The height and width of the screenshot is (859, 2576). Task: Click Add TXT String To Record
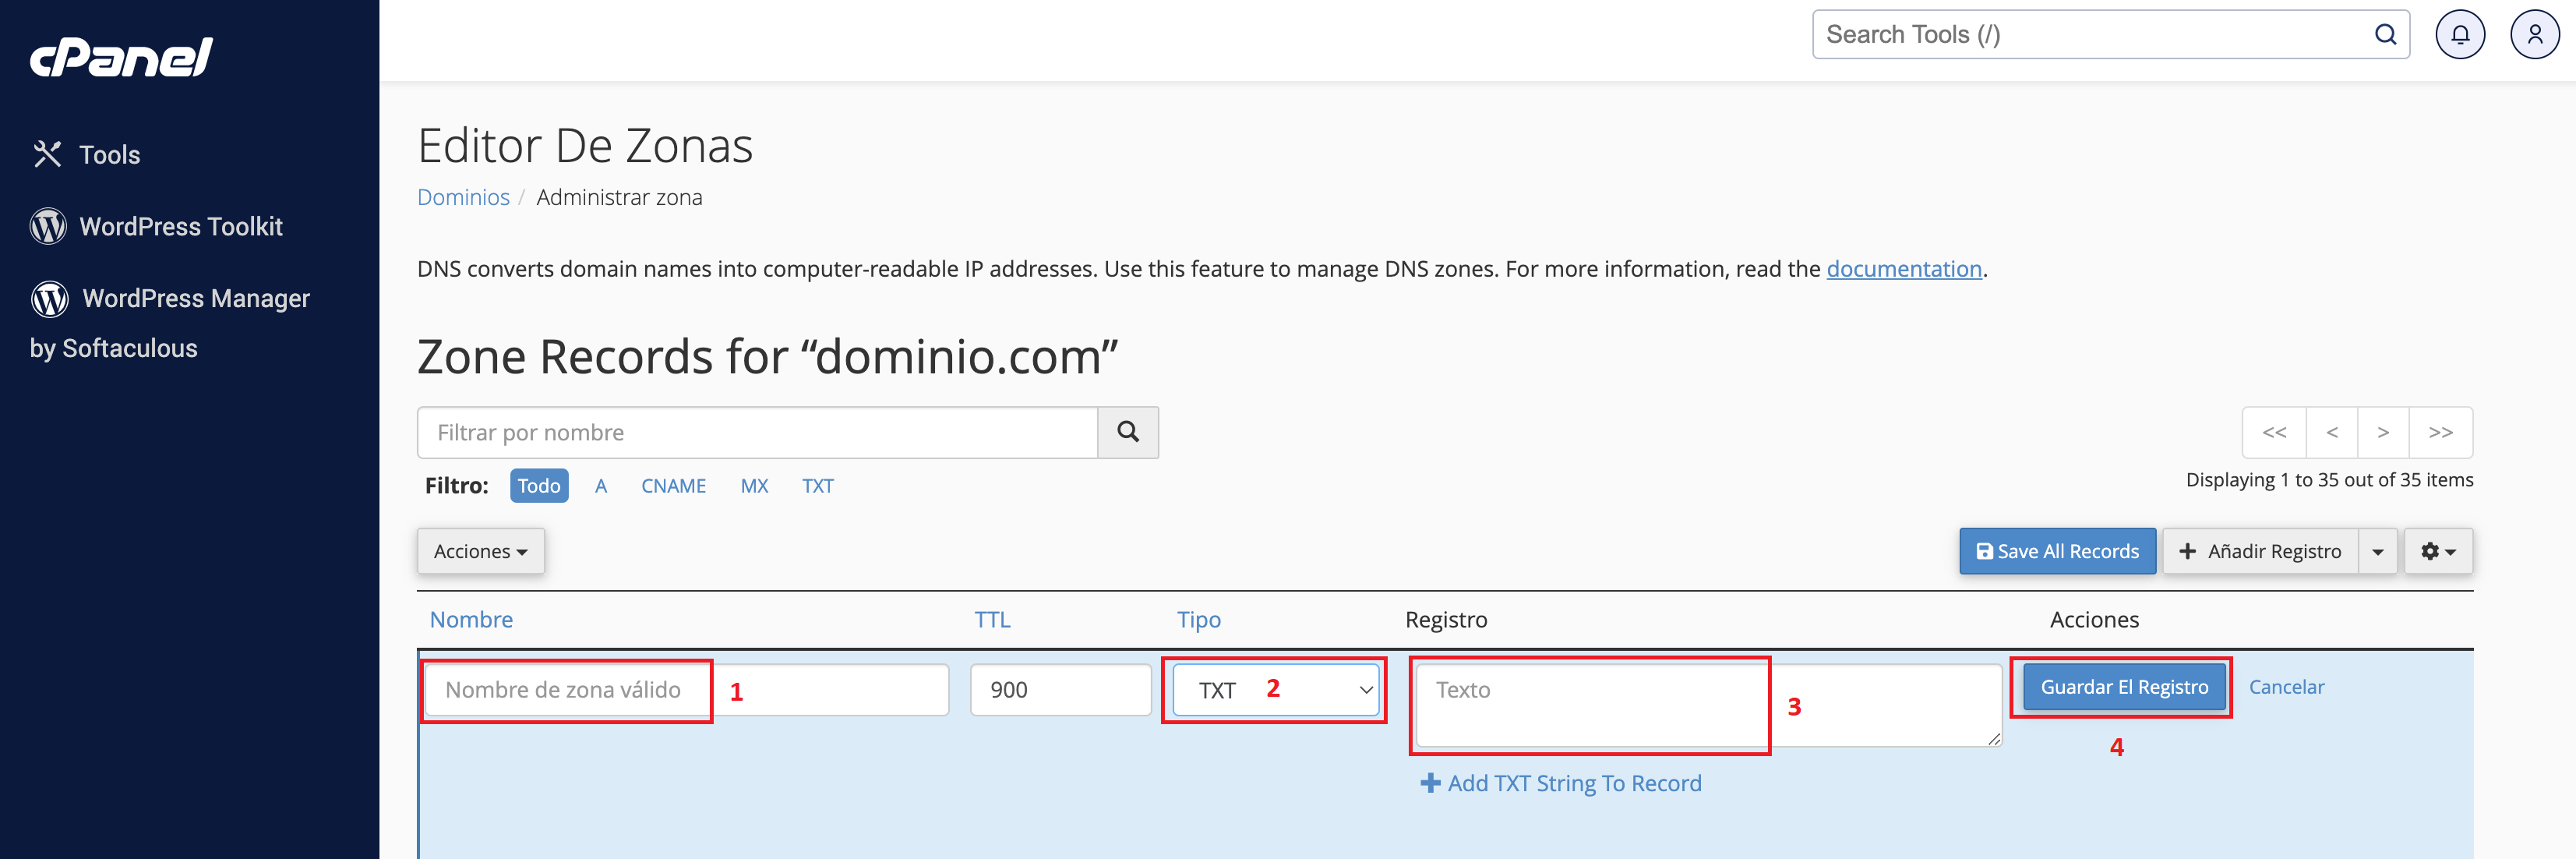pyautogui.click(x=1561, y=784)
